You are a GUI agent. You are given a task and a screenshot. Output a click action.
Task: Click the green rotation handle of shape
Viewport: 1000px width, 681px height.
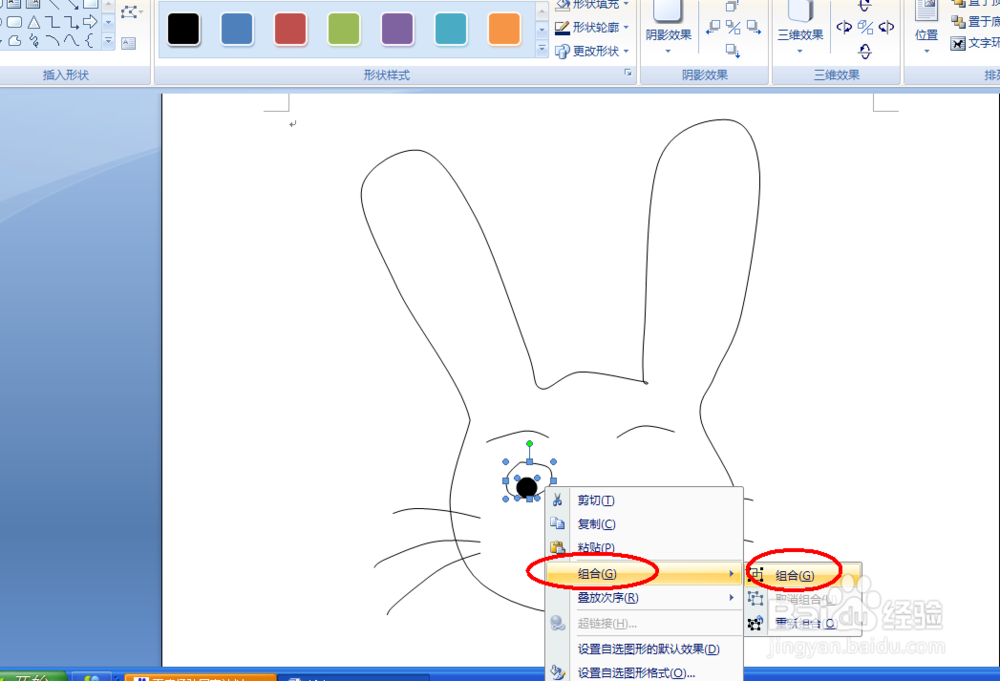(x=529, y=444)
